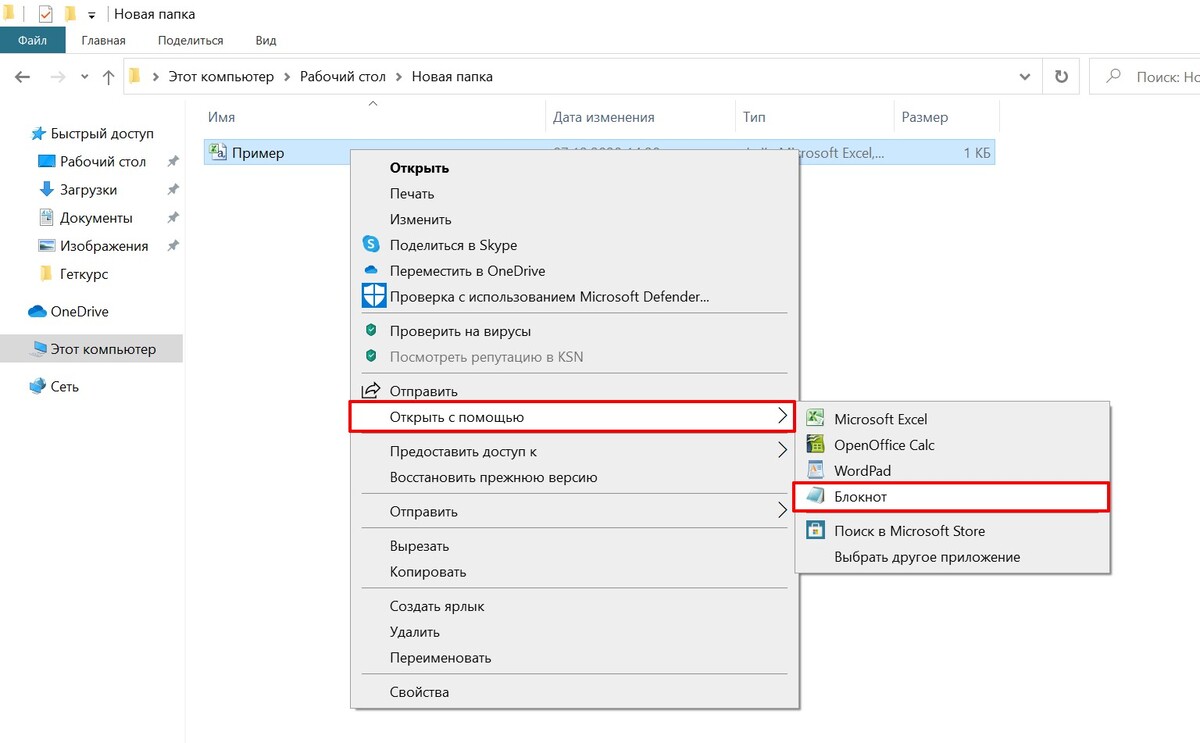Select 'Этот компьютер' in the navigation pane

tap(92, 349)
